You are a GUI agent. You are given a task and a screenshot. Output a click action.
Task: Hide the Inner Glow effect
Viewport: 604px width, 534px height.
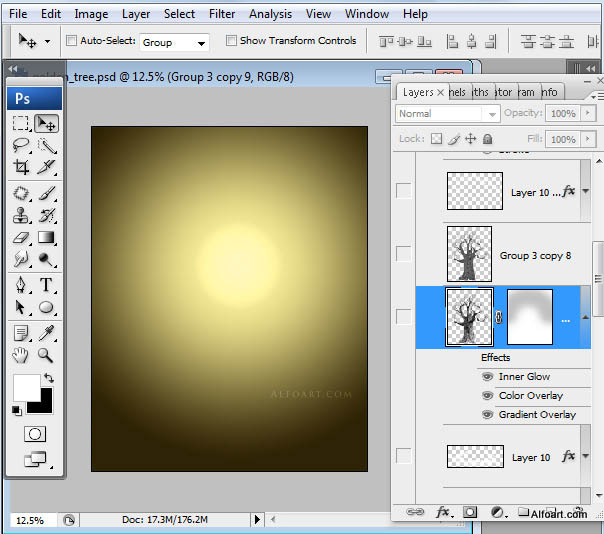tap(487, 377)
